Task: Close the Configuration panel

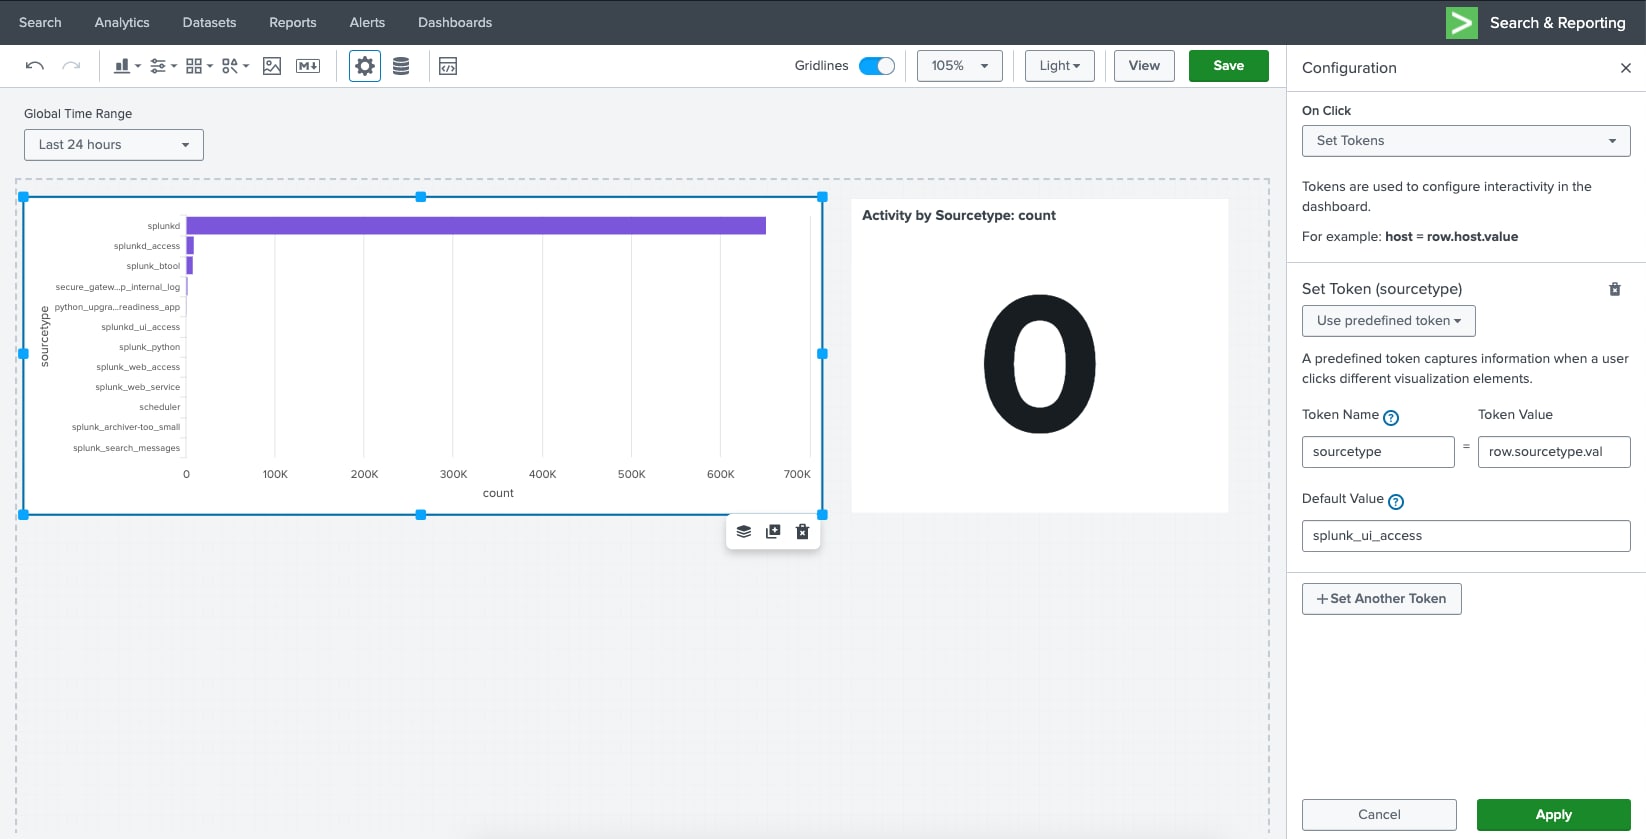Action: (x=1626, y=68)
